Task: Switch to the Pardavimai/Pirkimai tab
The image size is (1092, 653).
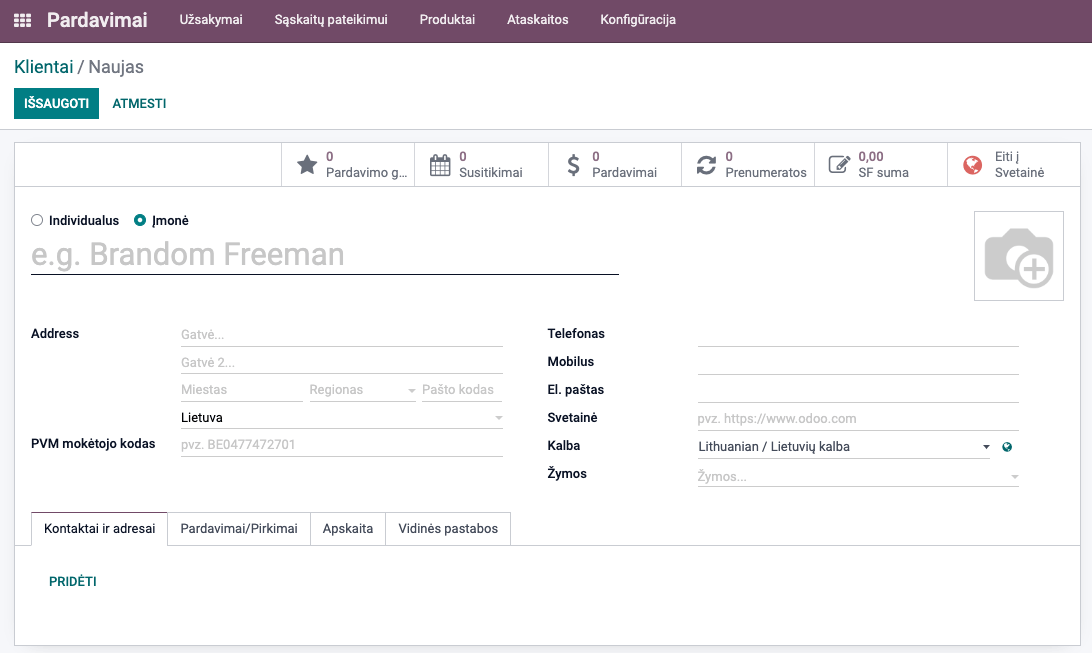Action: click(x=239, y=529)
